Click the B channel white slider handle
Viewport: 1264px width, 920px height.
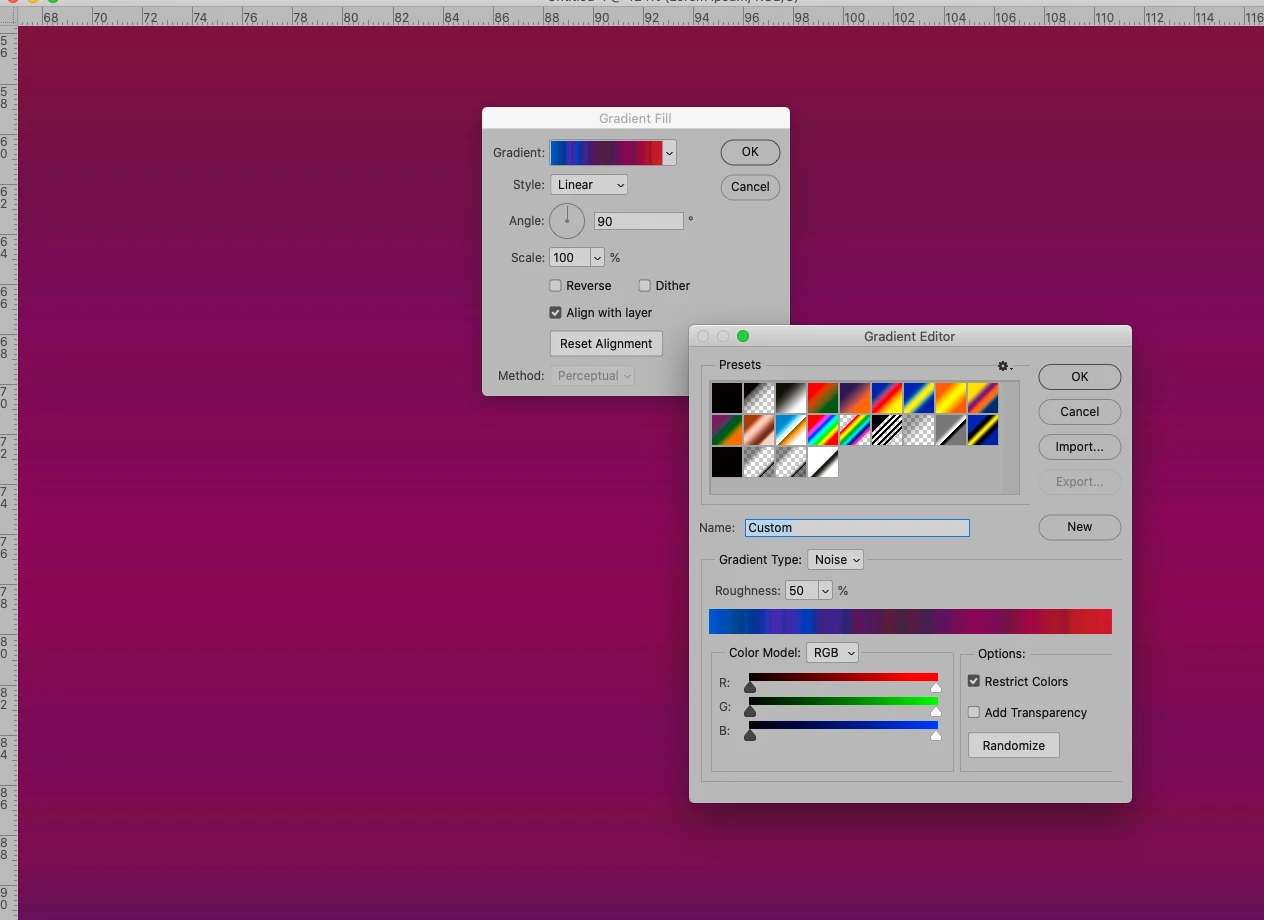coord(936,735)
